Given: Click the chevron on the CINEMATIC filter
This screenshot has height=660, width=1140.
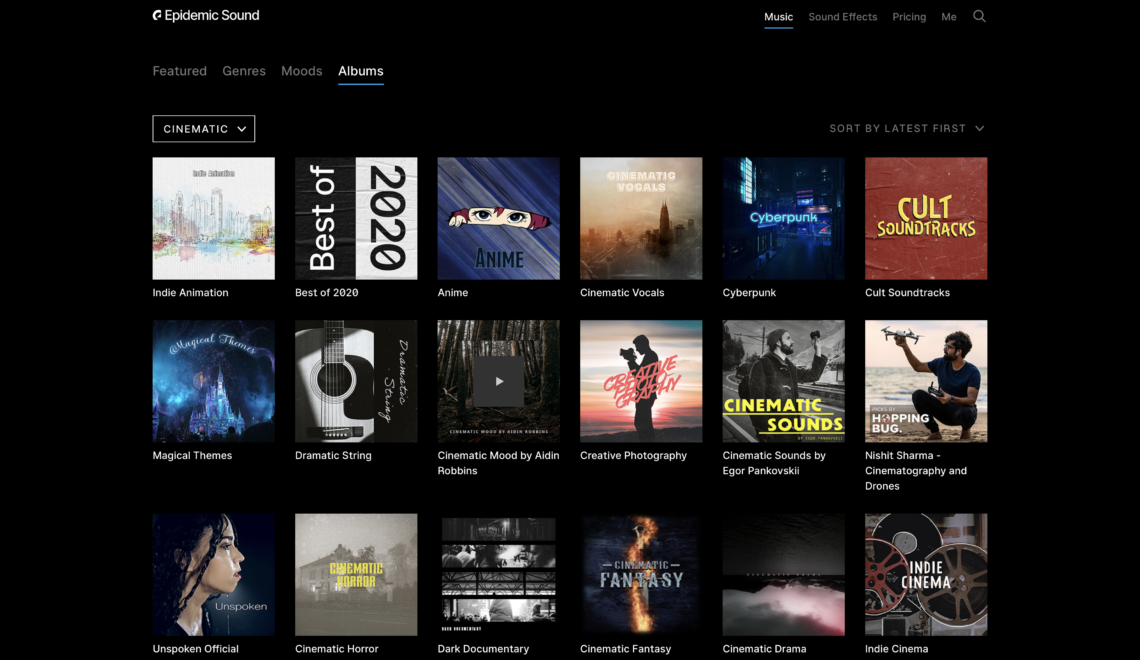Looking at the screenshot, I should pyautogui.click(x=241, y=128).
